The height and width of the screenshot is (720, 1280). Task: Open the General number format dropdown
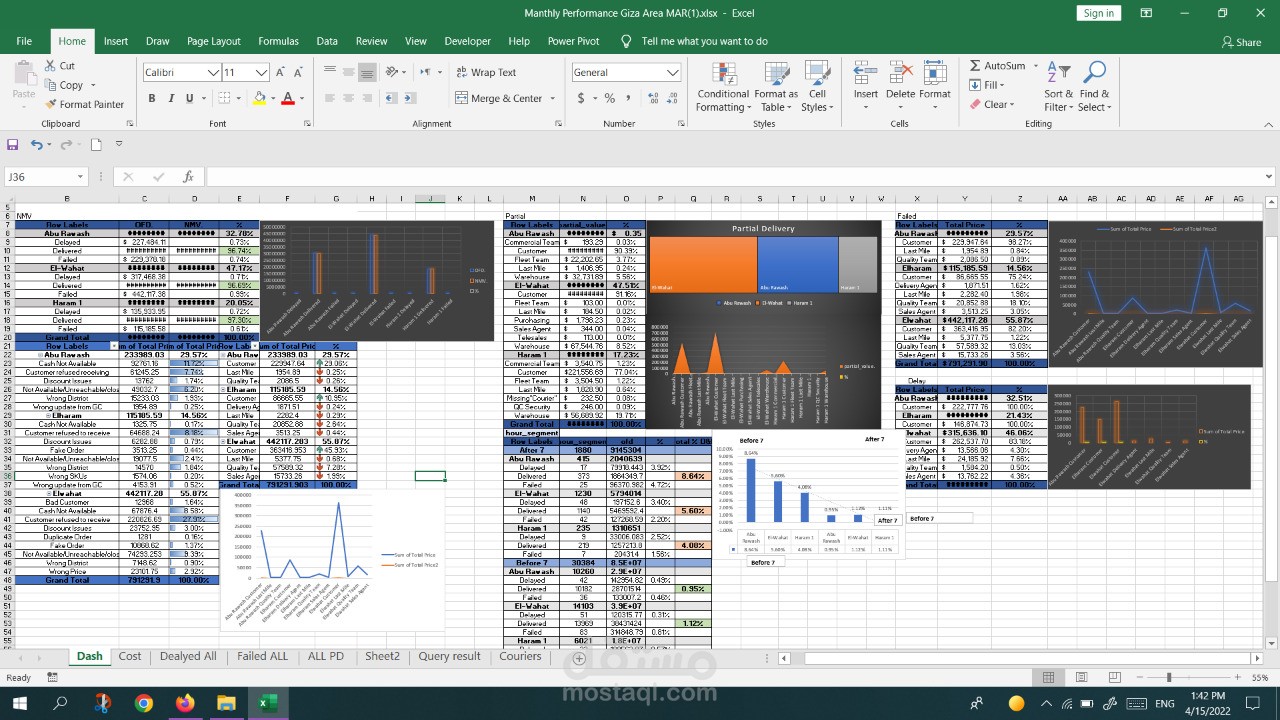coord(673,72)
